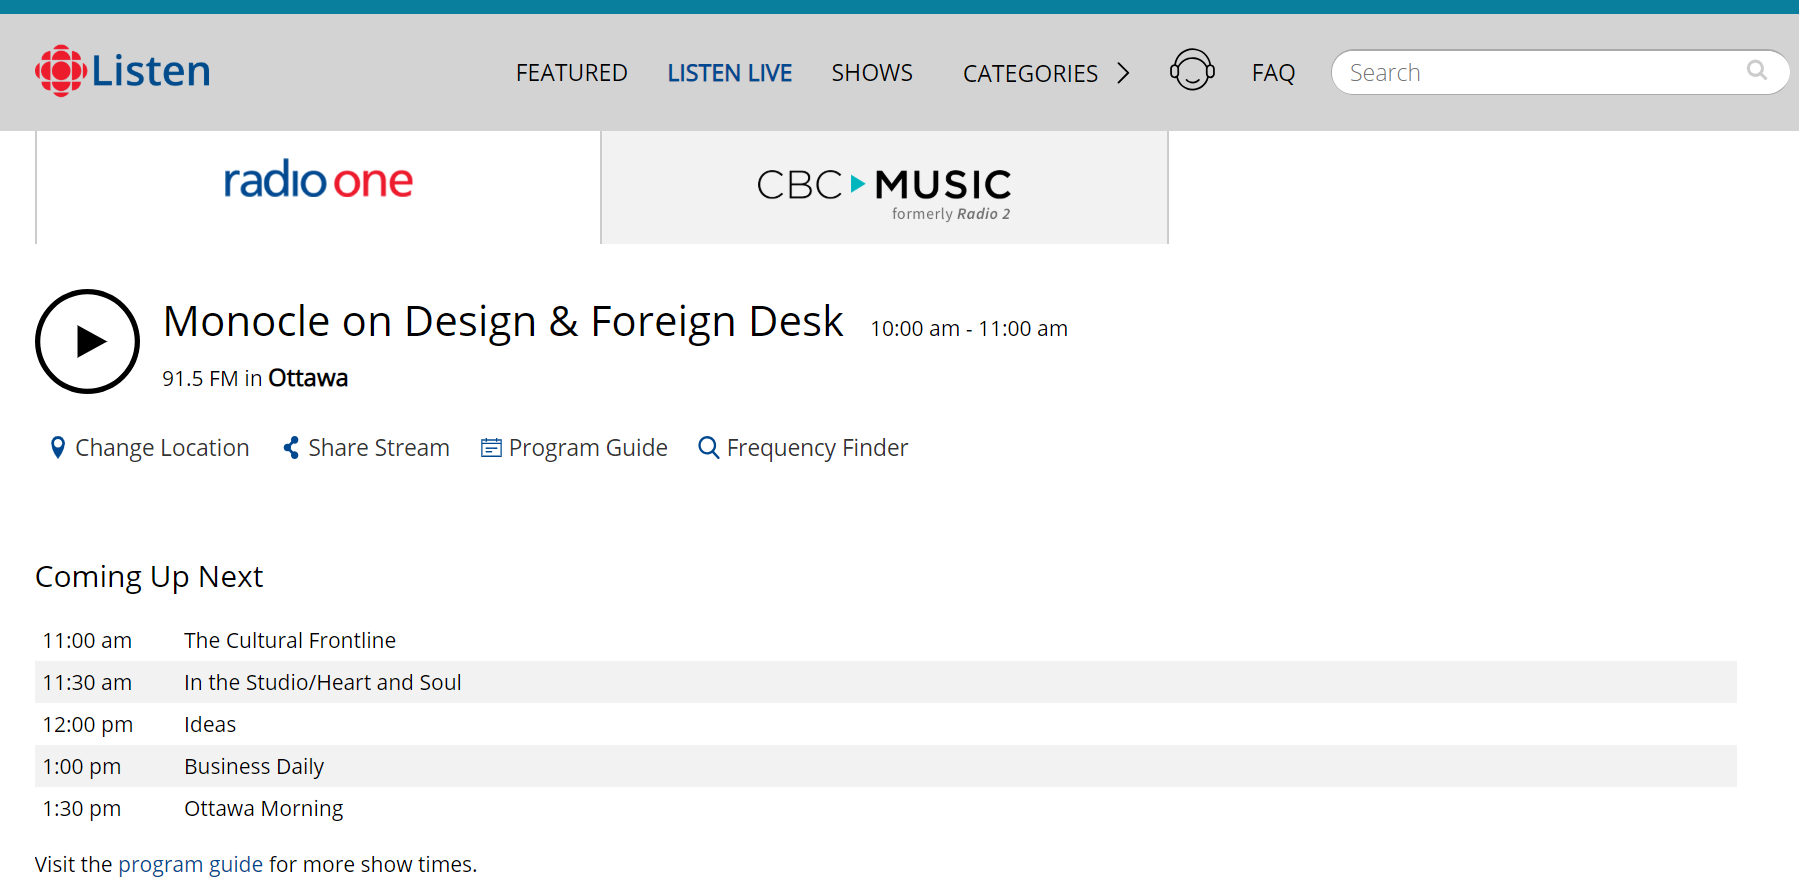This screenshot has height=887, width=1799.
Task: Select the Ideas 12:00 pm schedule row
Action: (x=210, y=724)
